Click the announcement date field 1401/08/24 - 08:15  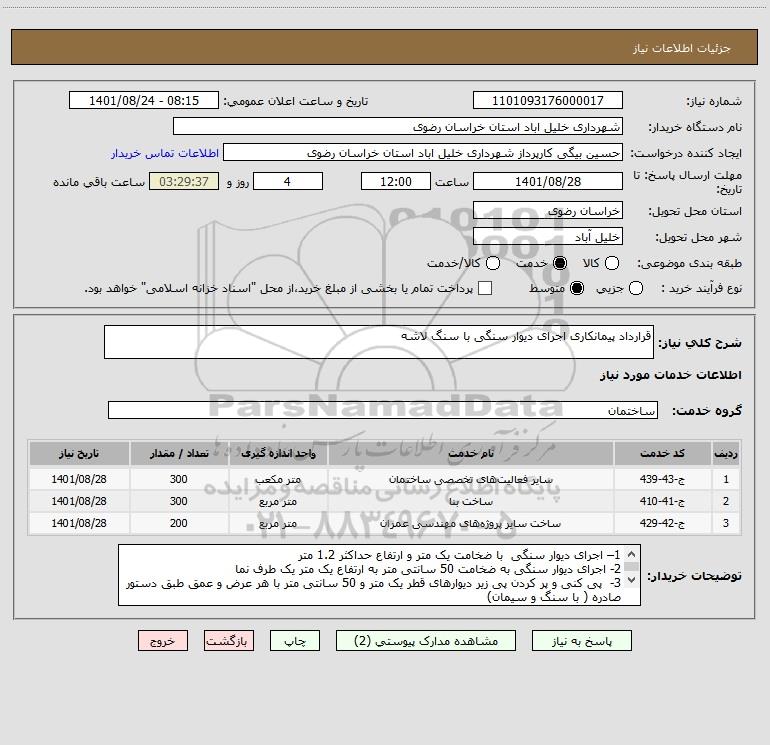coord(144,100)
